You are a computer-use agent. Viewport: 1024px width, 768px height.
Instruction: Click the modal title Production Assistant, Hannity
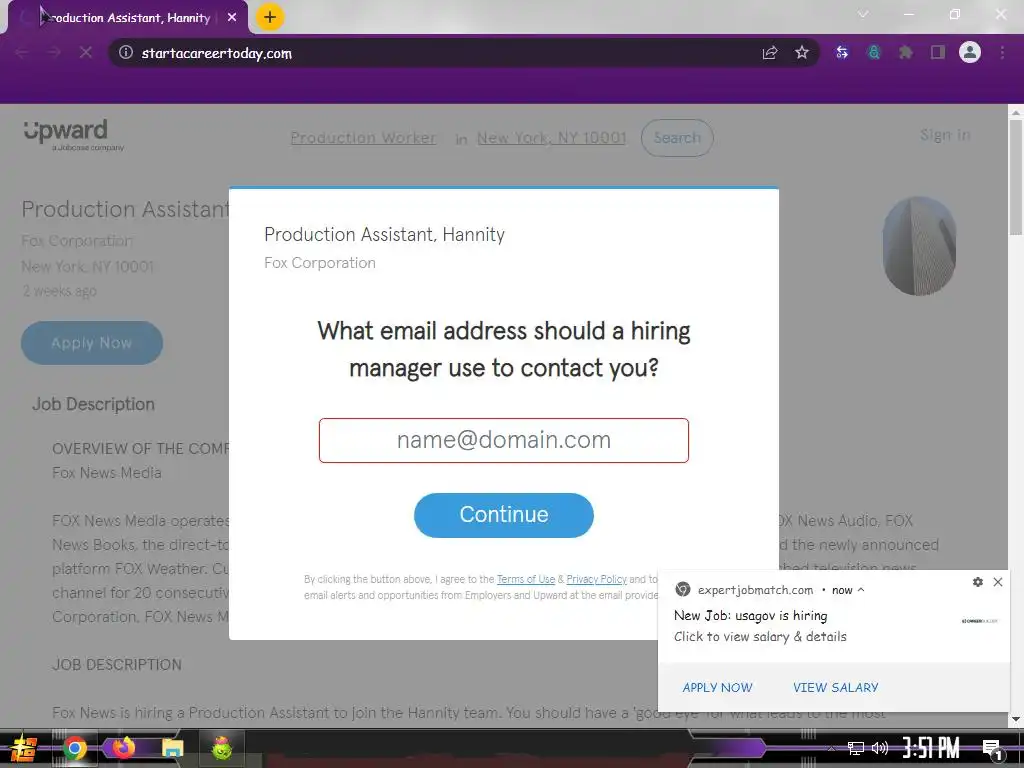coord(384,234)
